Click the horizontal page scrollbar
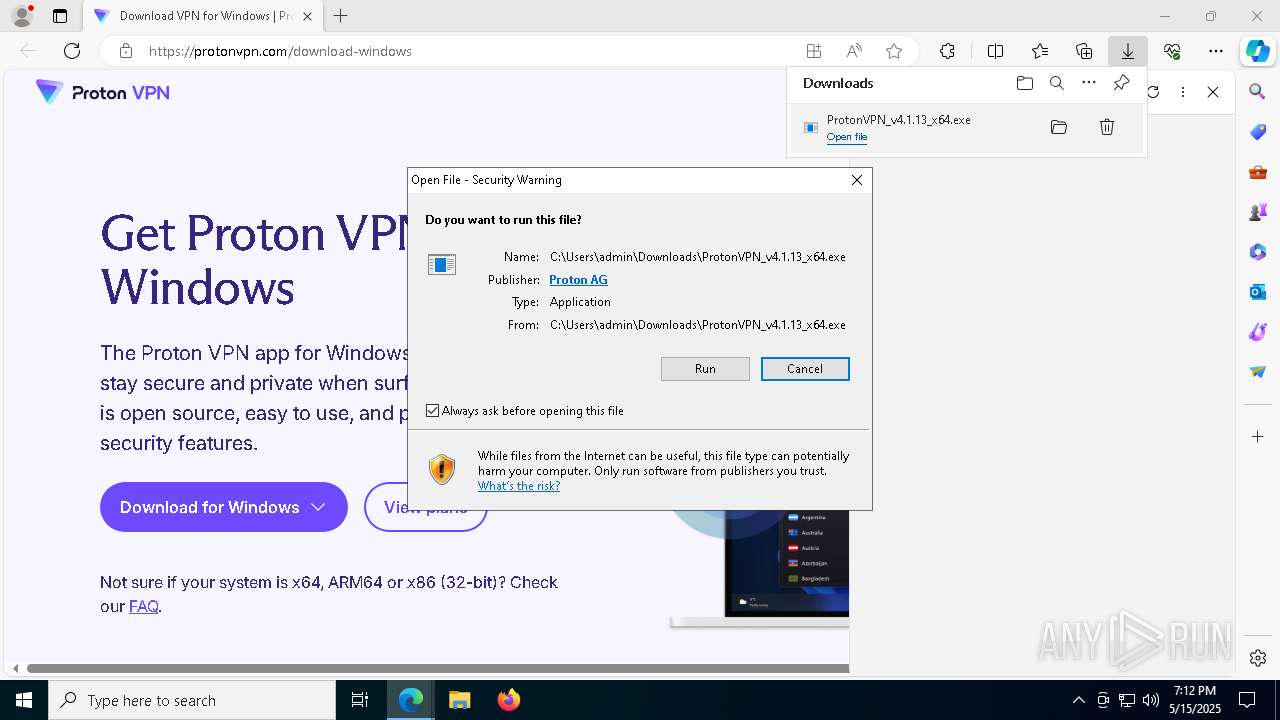Viewport: 1280px width, 720px height. click(x=438, y=668)
